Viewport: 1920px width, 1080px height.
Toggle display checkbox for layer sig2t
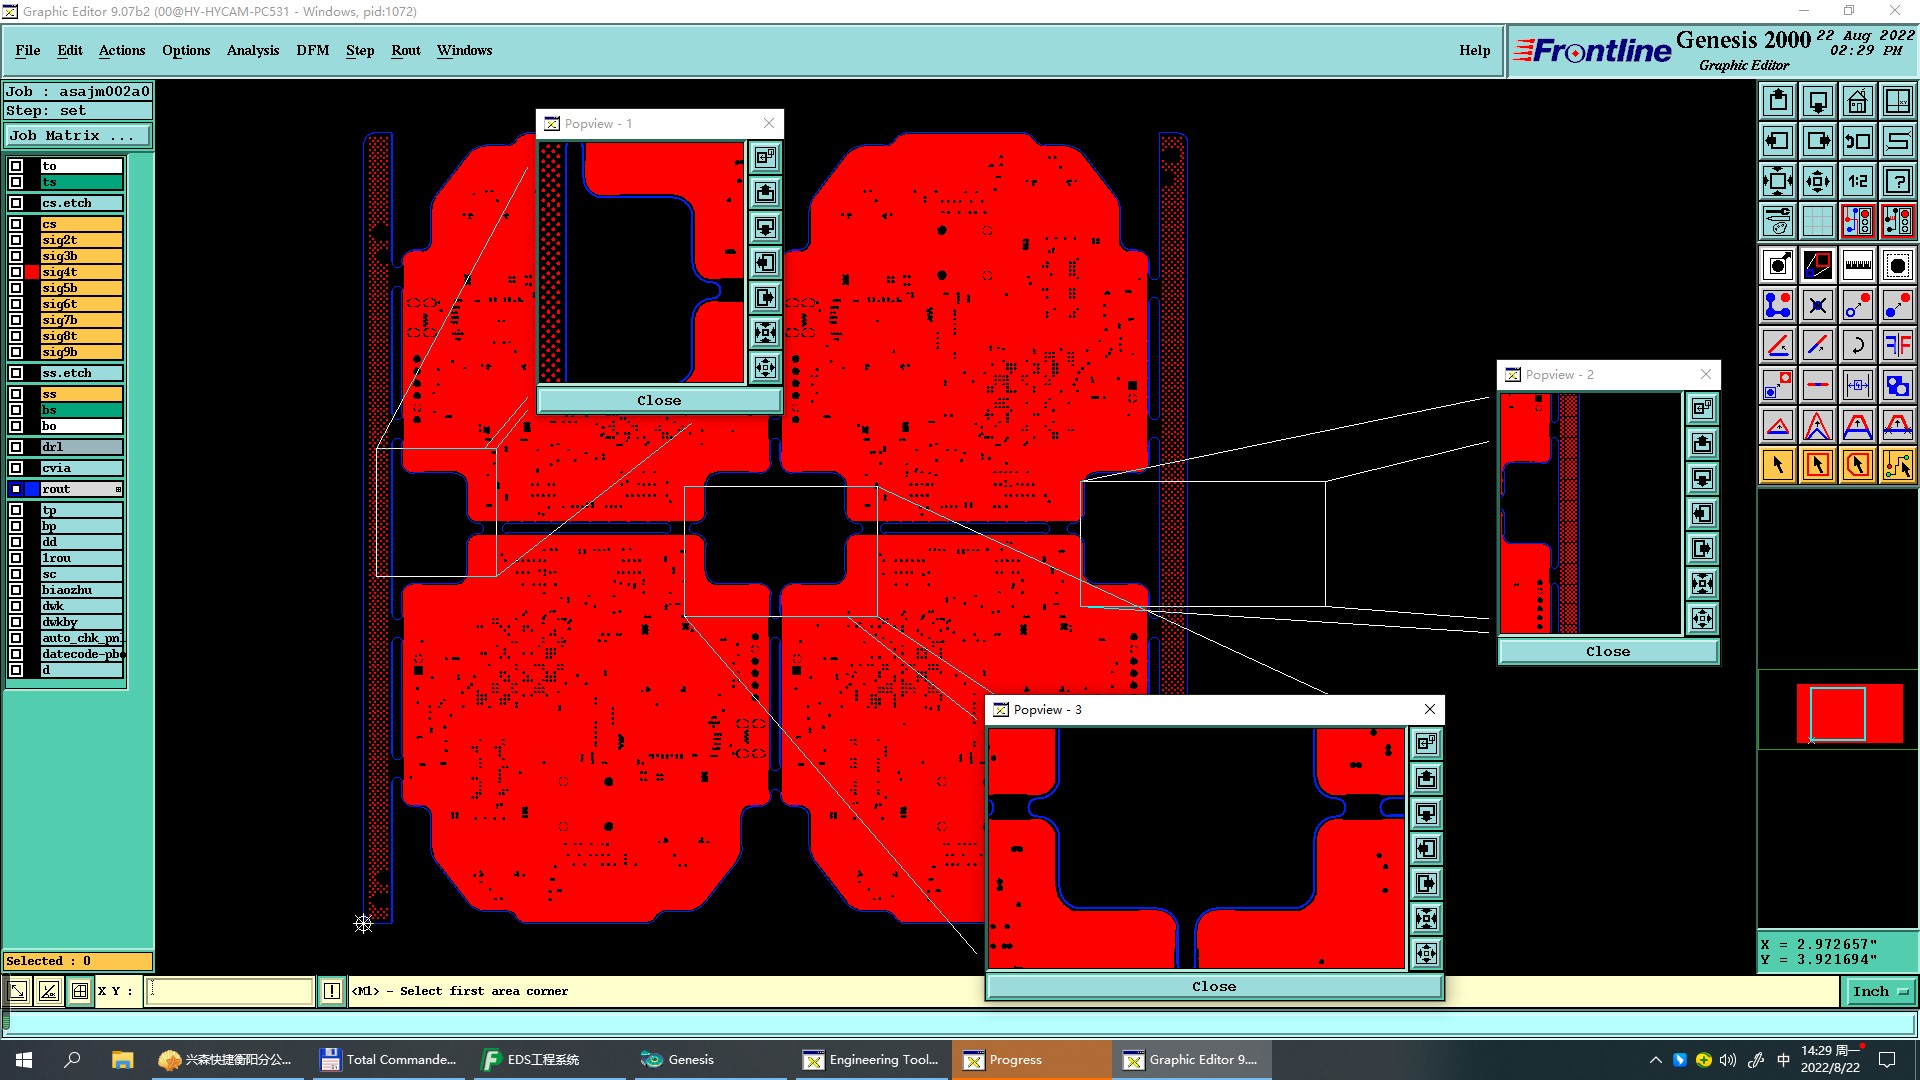16,240
